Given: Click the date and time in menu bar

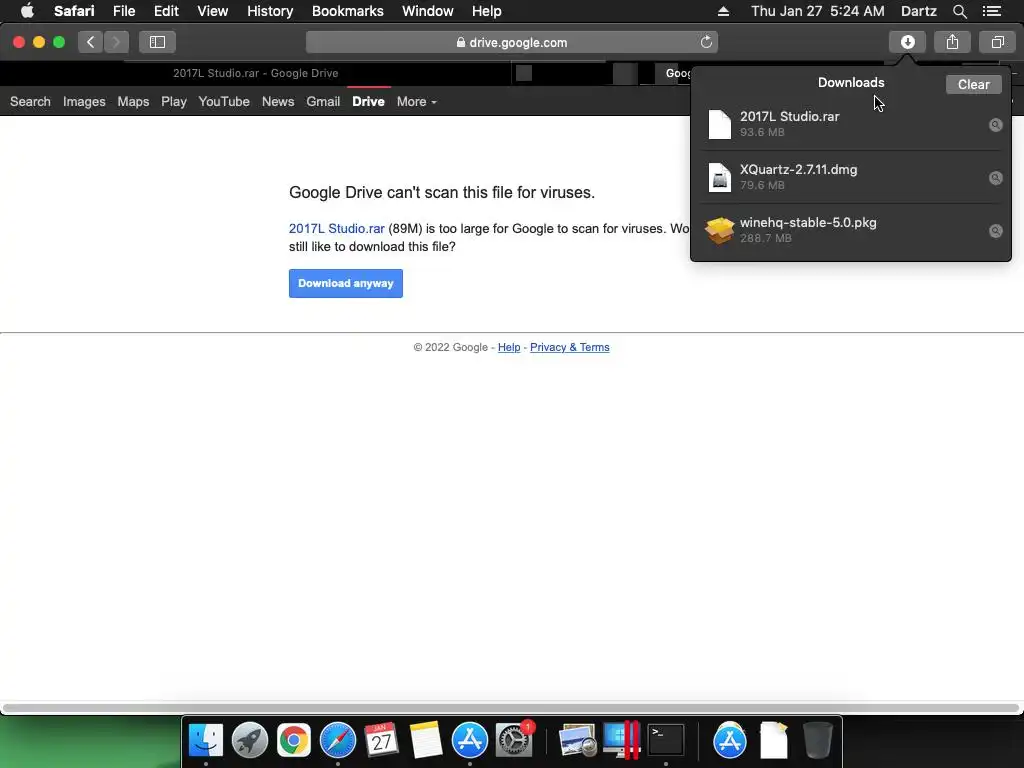Looking at the screenshot, I should click(x=818, y=11).
